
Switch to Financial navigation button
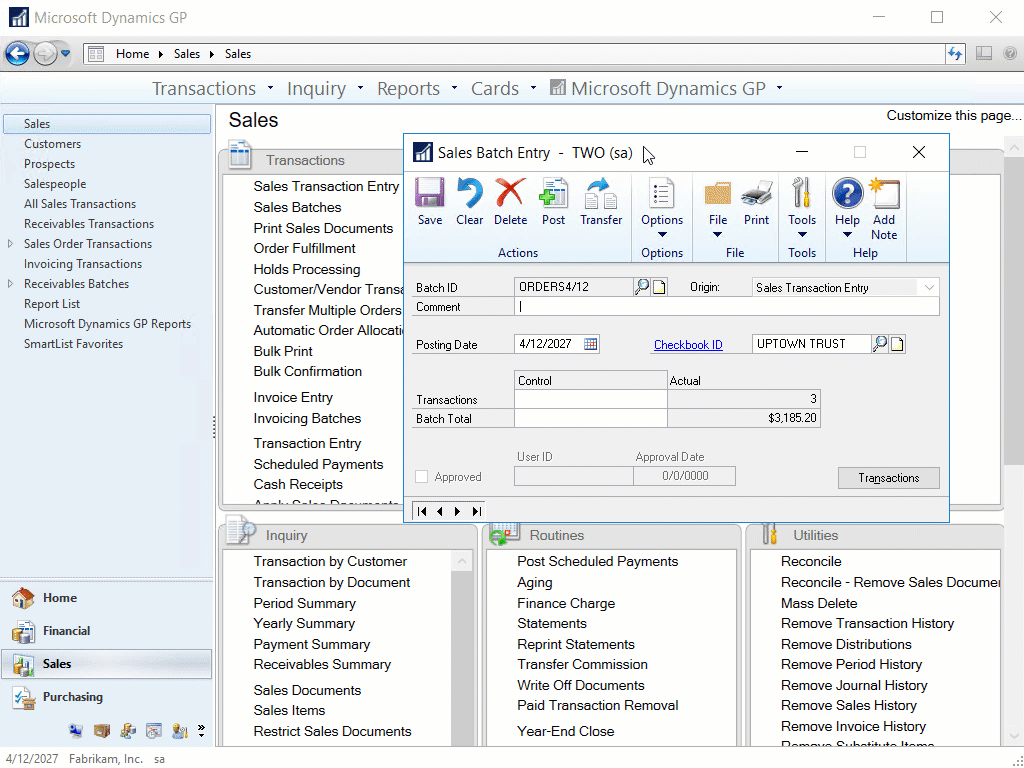pyautogui.click(x=106, y=631)
